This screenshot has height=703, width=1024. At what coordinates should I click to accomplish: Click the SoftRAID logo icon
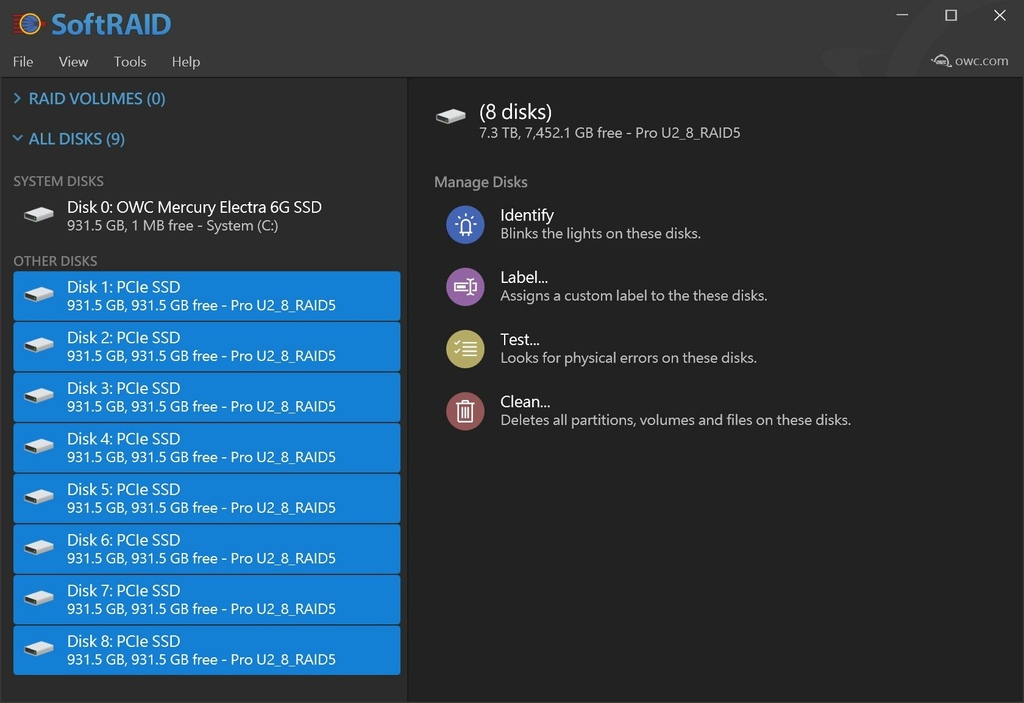pos(28,24)
